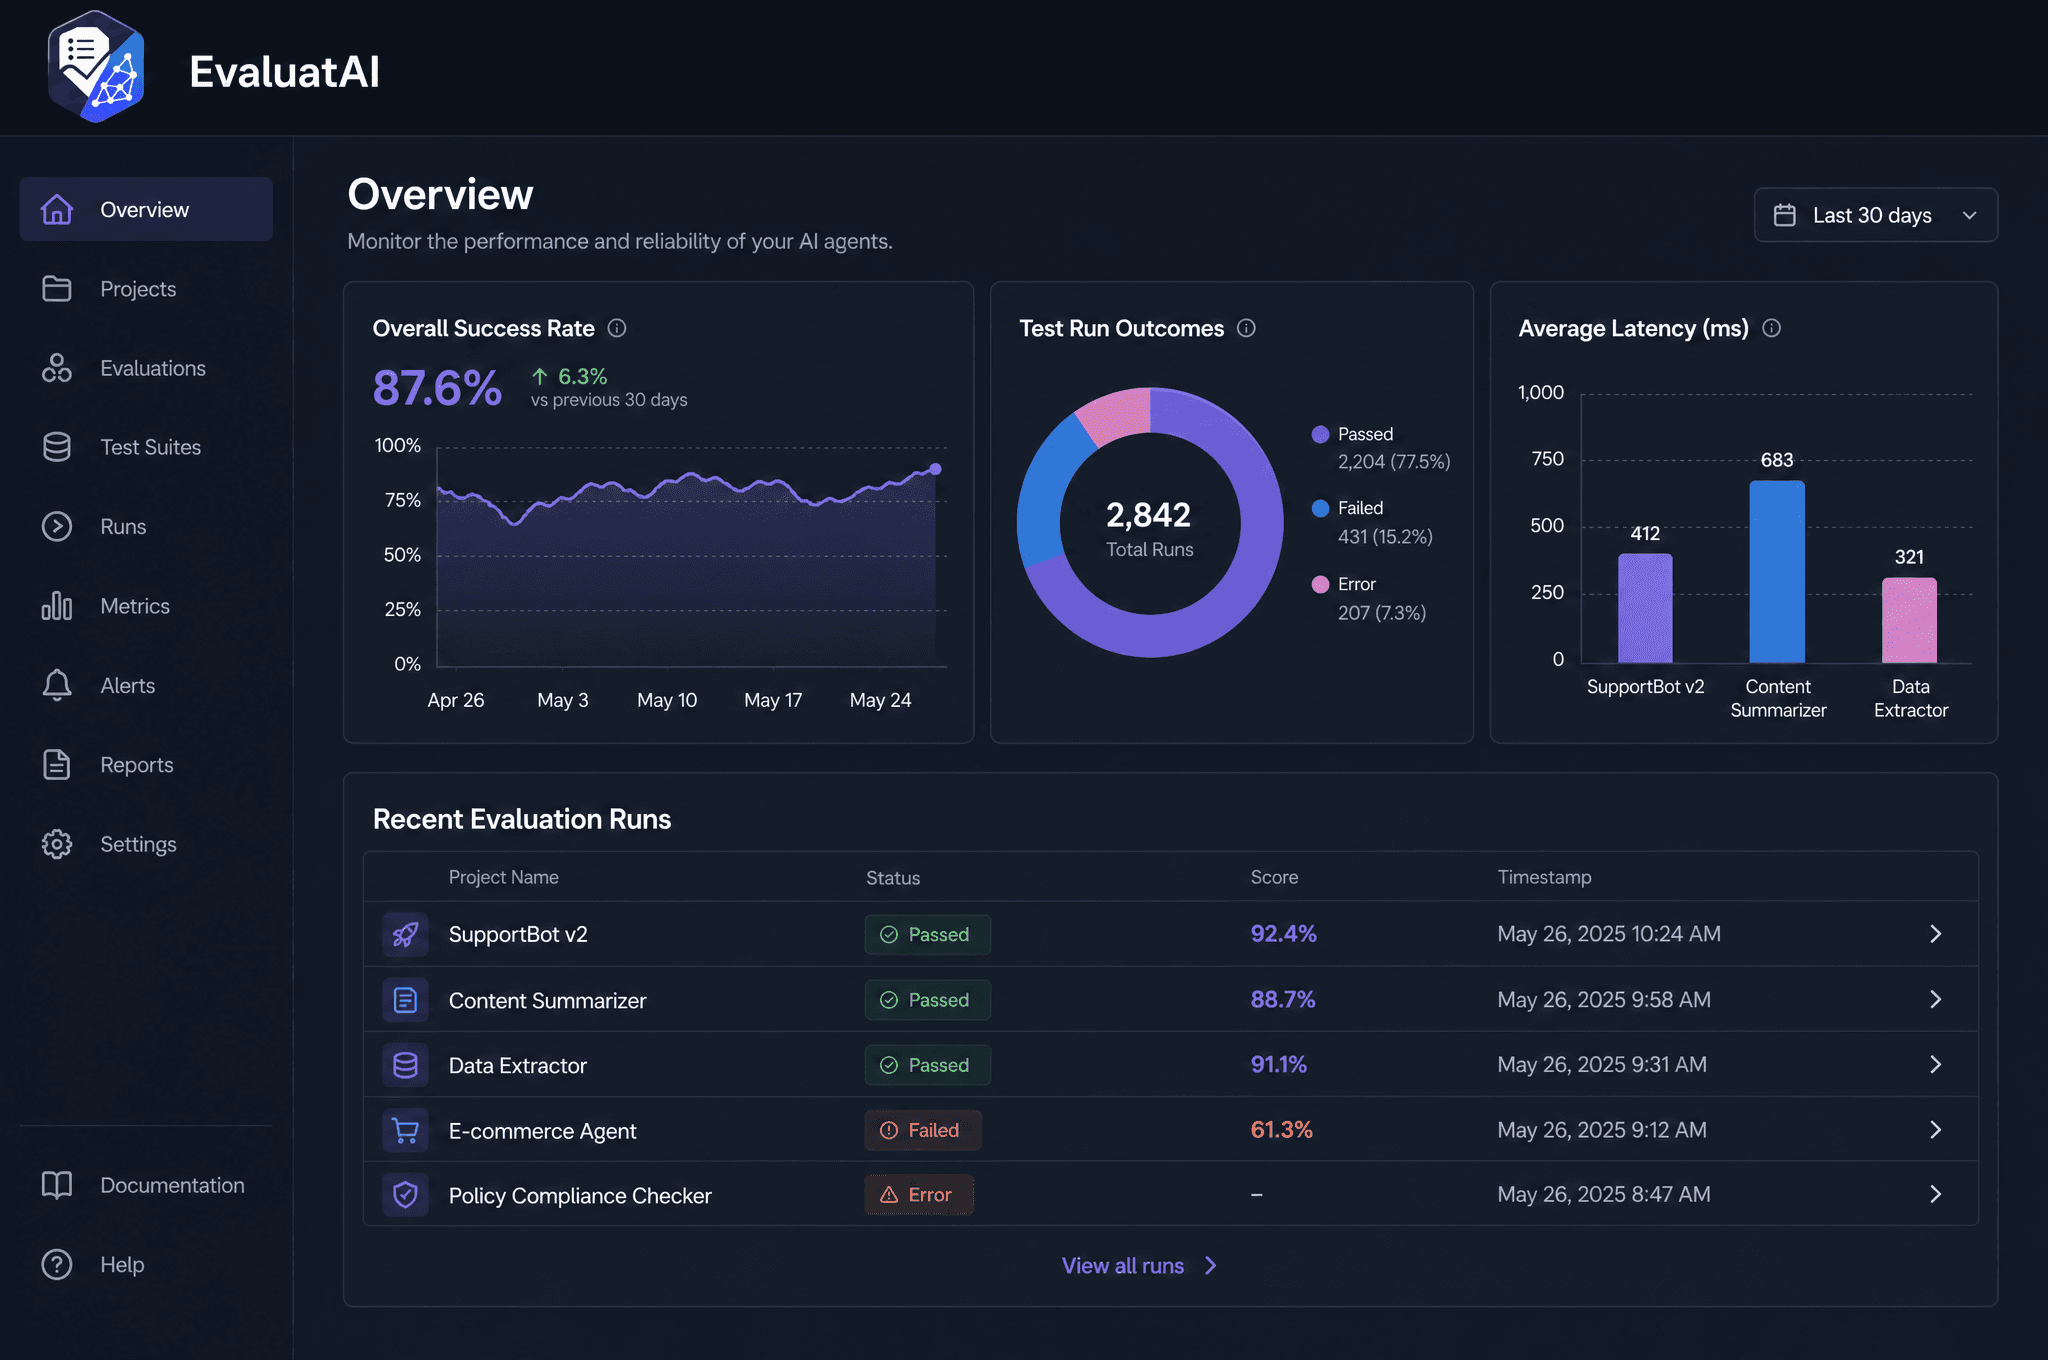Click the 87.6% success rate value
Viewport: 2048px width, 1360px height.
[x=437, y=388]
